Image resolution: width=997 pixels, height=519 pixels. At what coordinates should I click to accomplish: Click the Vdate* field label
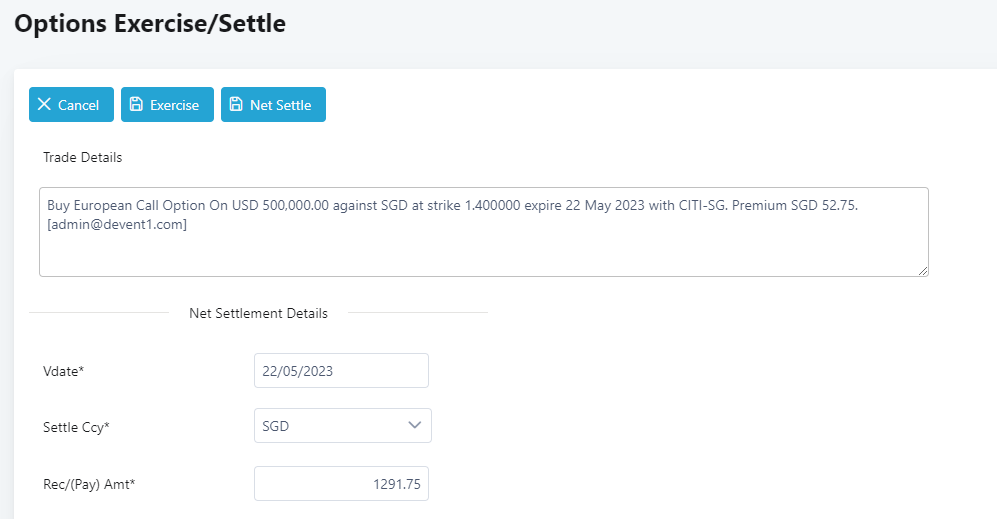[63, 371]
